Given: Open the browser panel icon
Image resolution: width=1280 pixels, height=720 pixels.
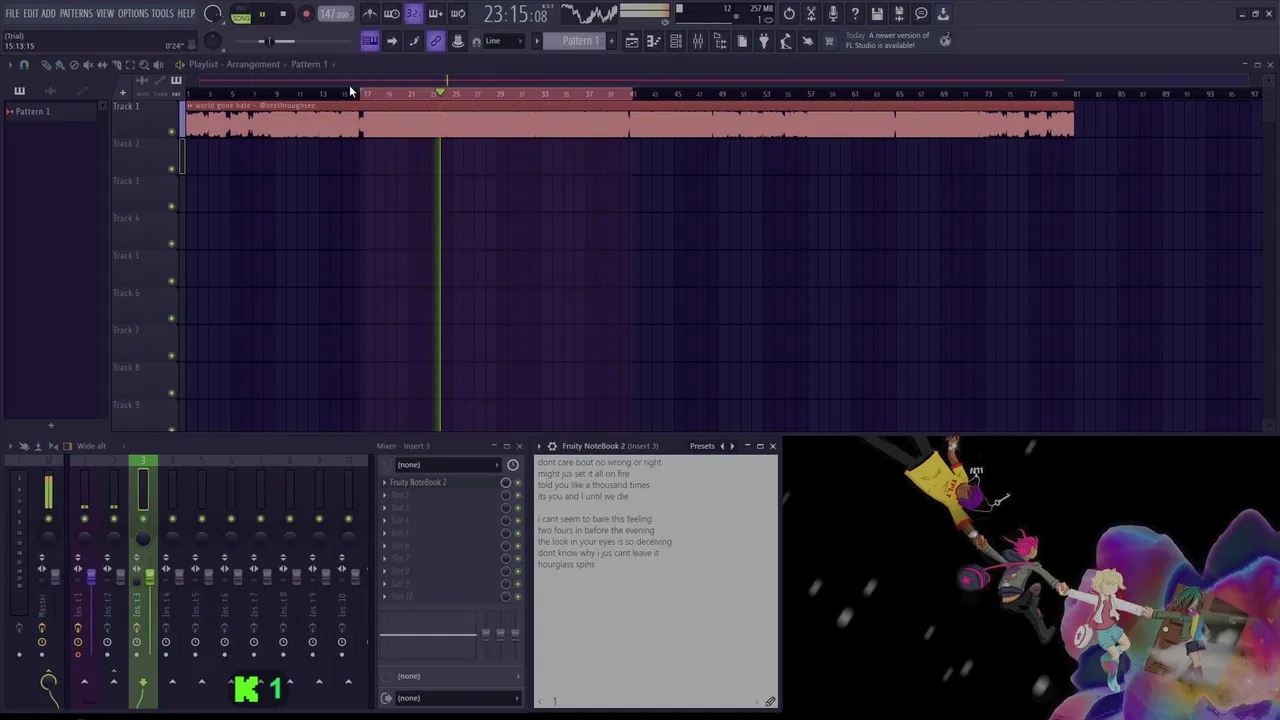Looking at the screenshot, I should coord(720,41).
